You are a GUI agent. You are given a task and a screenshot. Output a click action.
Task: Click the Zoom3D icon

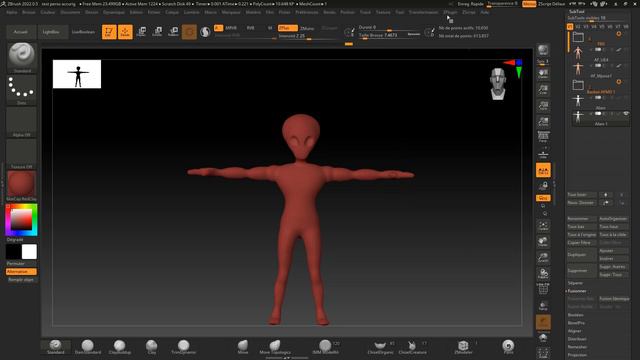543,258
